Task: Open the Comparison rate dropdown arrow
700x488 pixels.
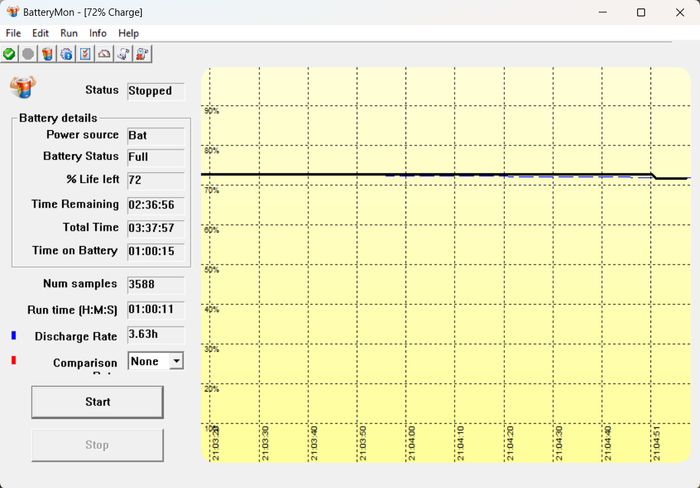Action: (x=176, y=361)
